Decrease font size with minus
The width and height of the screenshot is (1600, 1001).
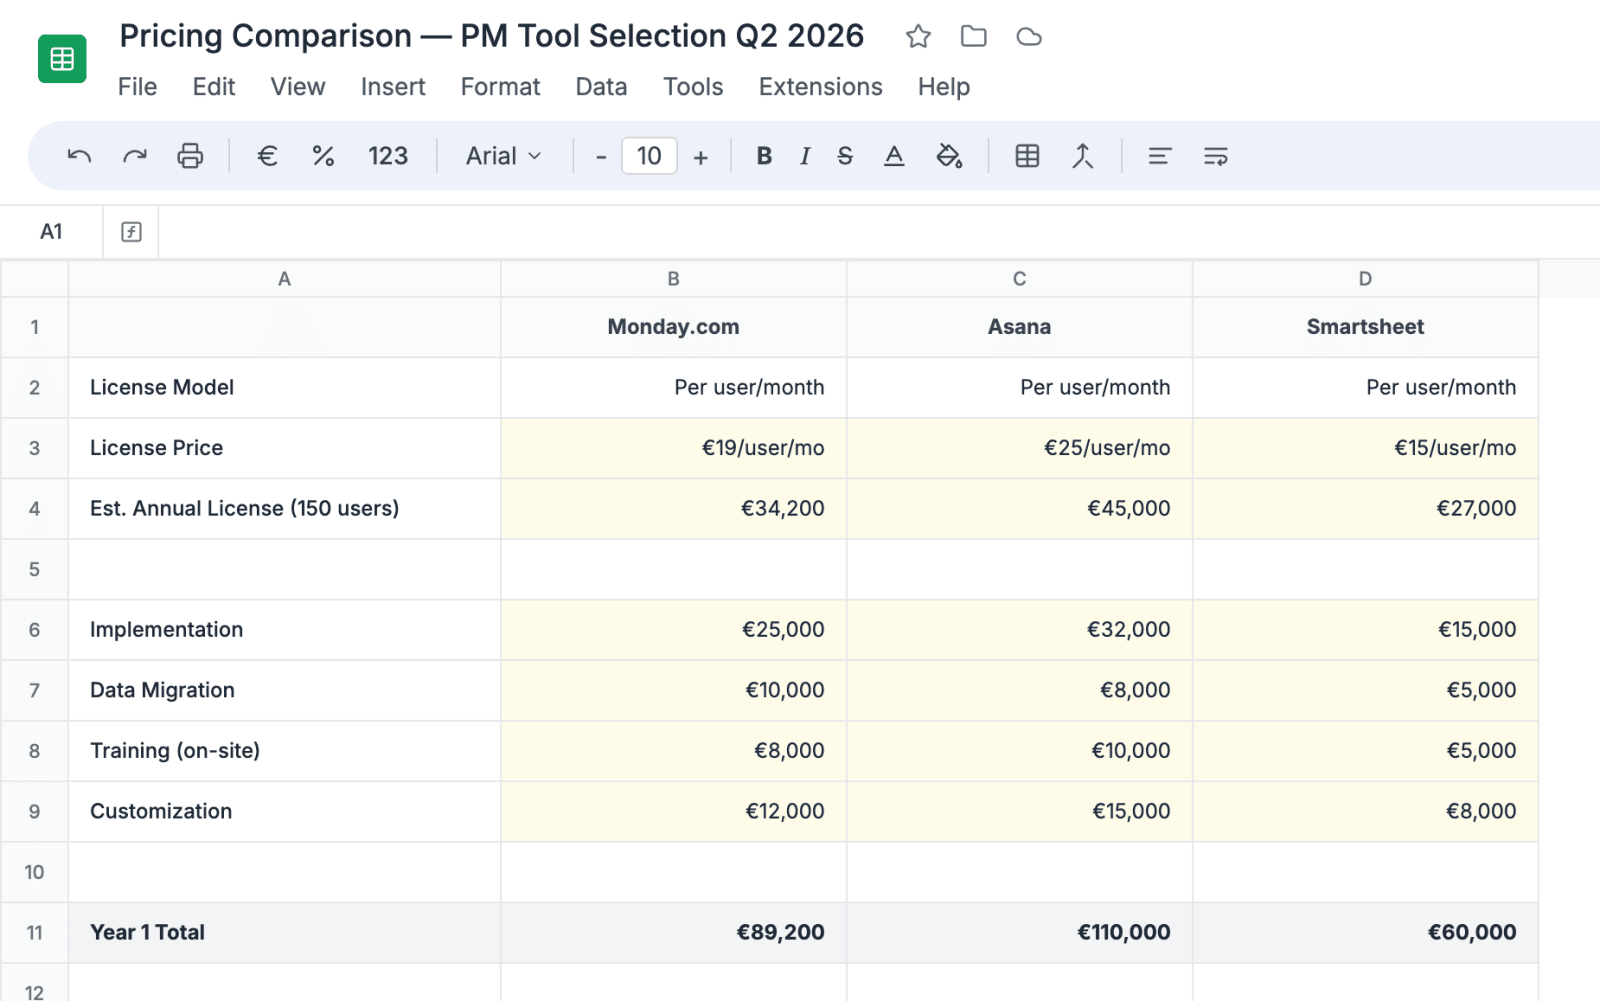click(x=601, y=157)
